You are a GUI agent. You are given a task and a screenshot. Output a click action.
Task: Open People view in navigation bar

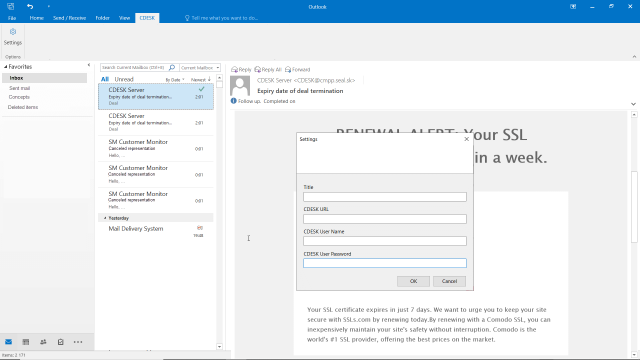[43, 342]
